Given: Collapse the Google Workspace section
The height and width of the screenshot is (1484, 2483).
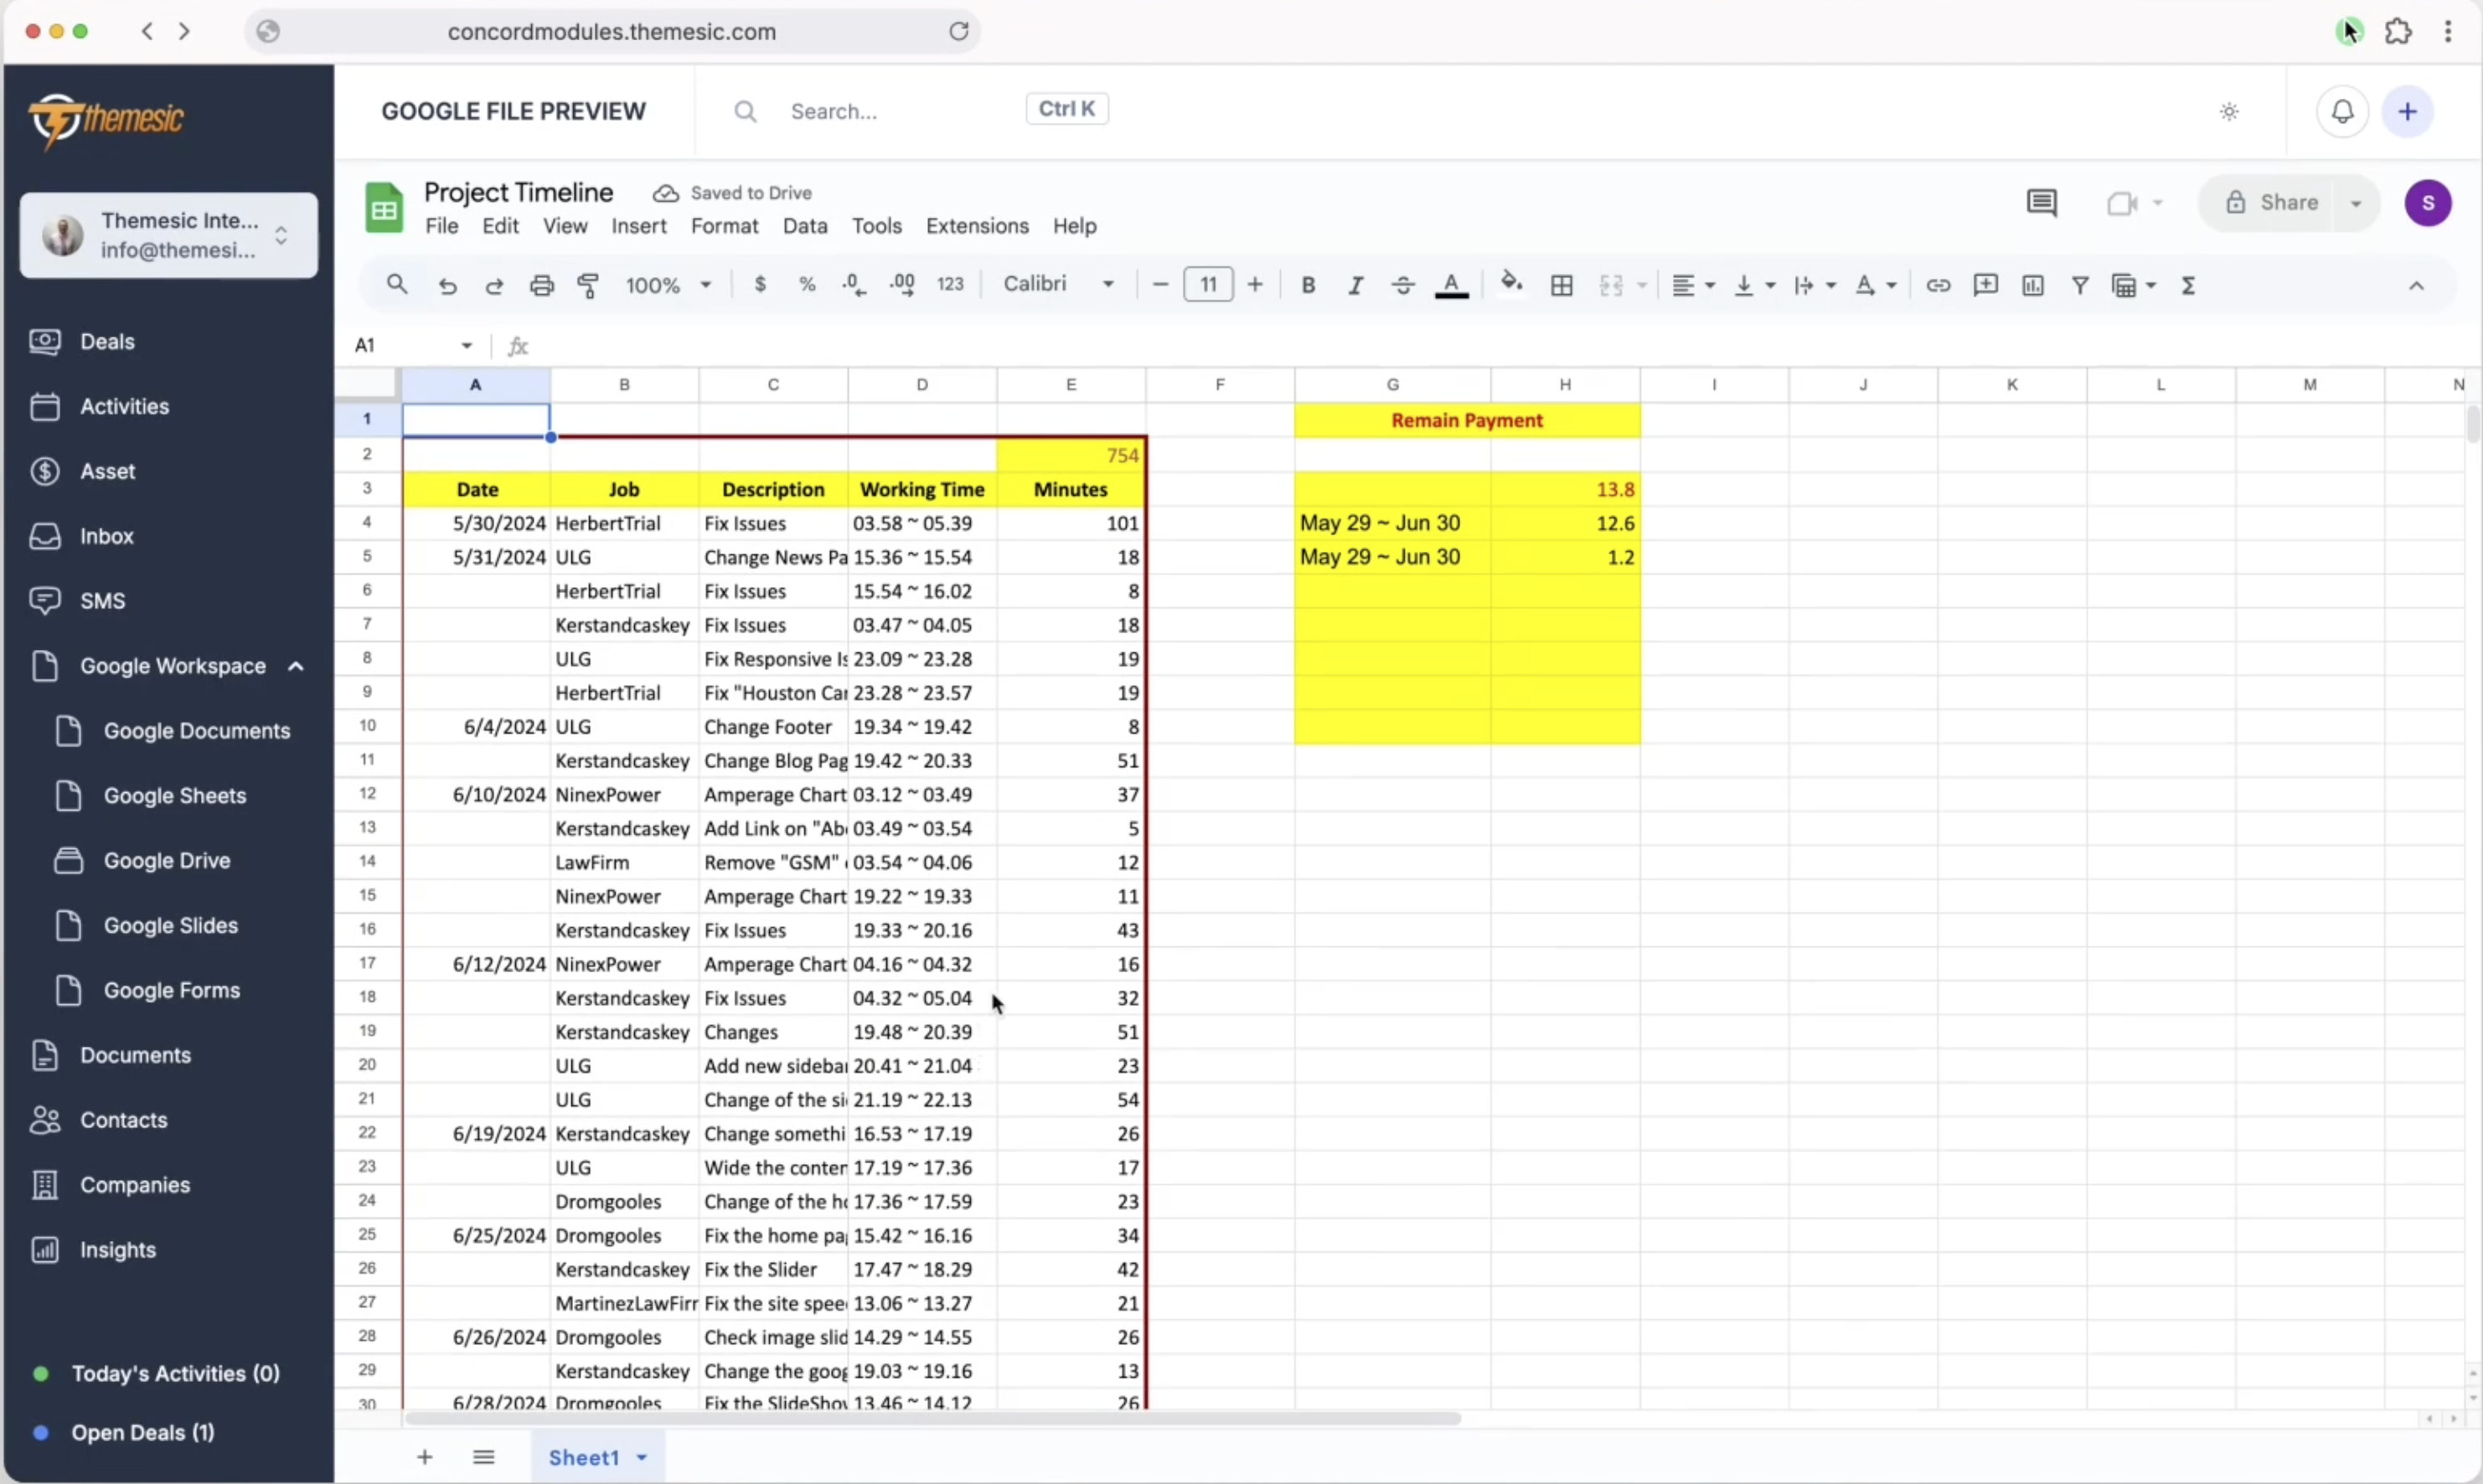Looking at the screenshot, I should coord(296,666).
